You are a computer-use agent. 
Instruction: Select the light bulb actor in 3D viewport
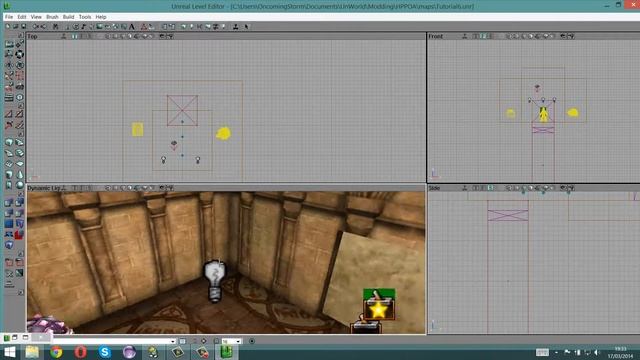pyautogui.click(x=215, y=280)
